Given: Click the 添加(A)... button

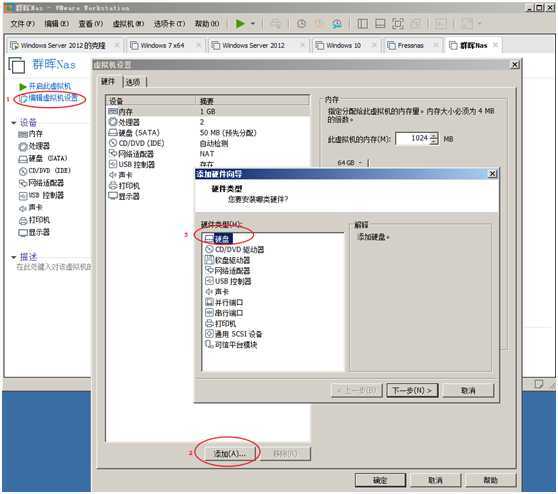Looking at the screenshot, I should pos(230,453).
